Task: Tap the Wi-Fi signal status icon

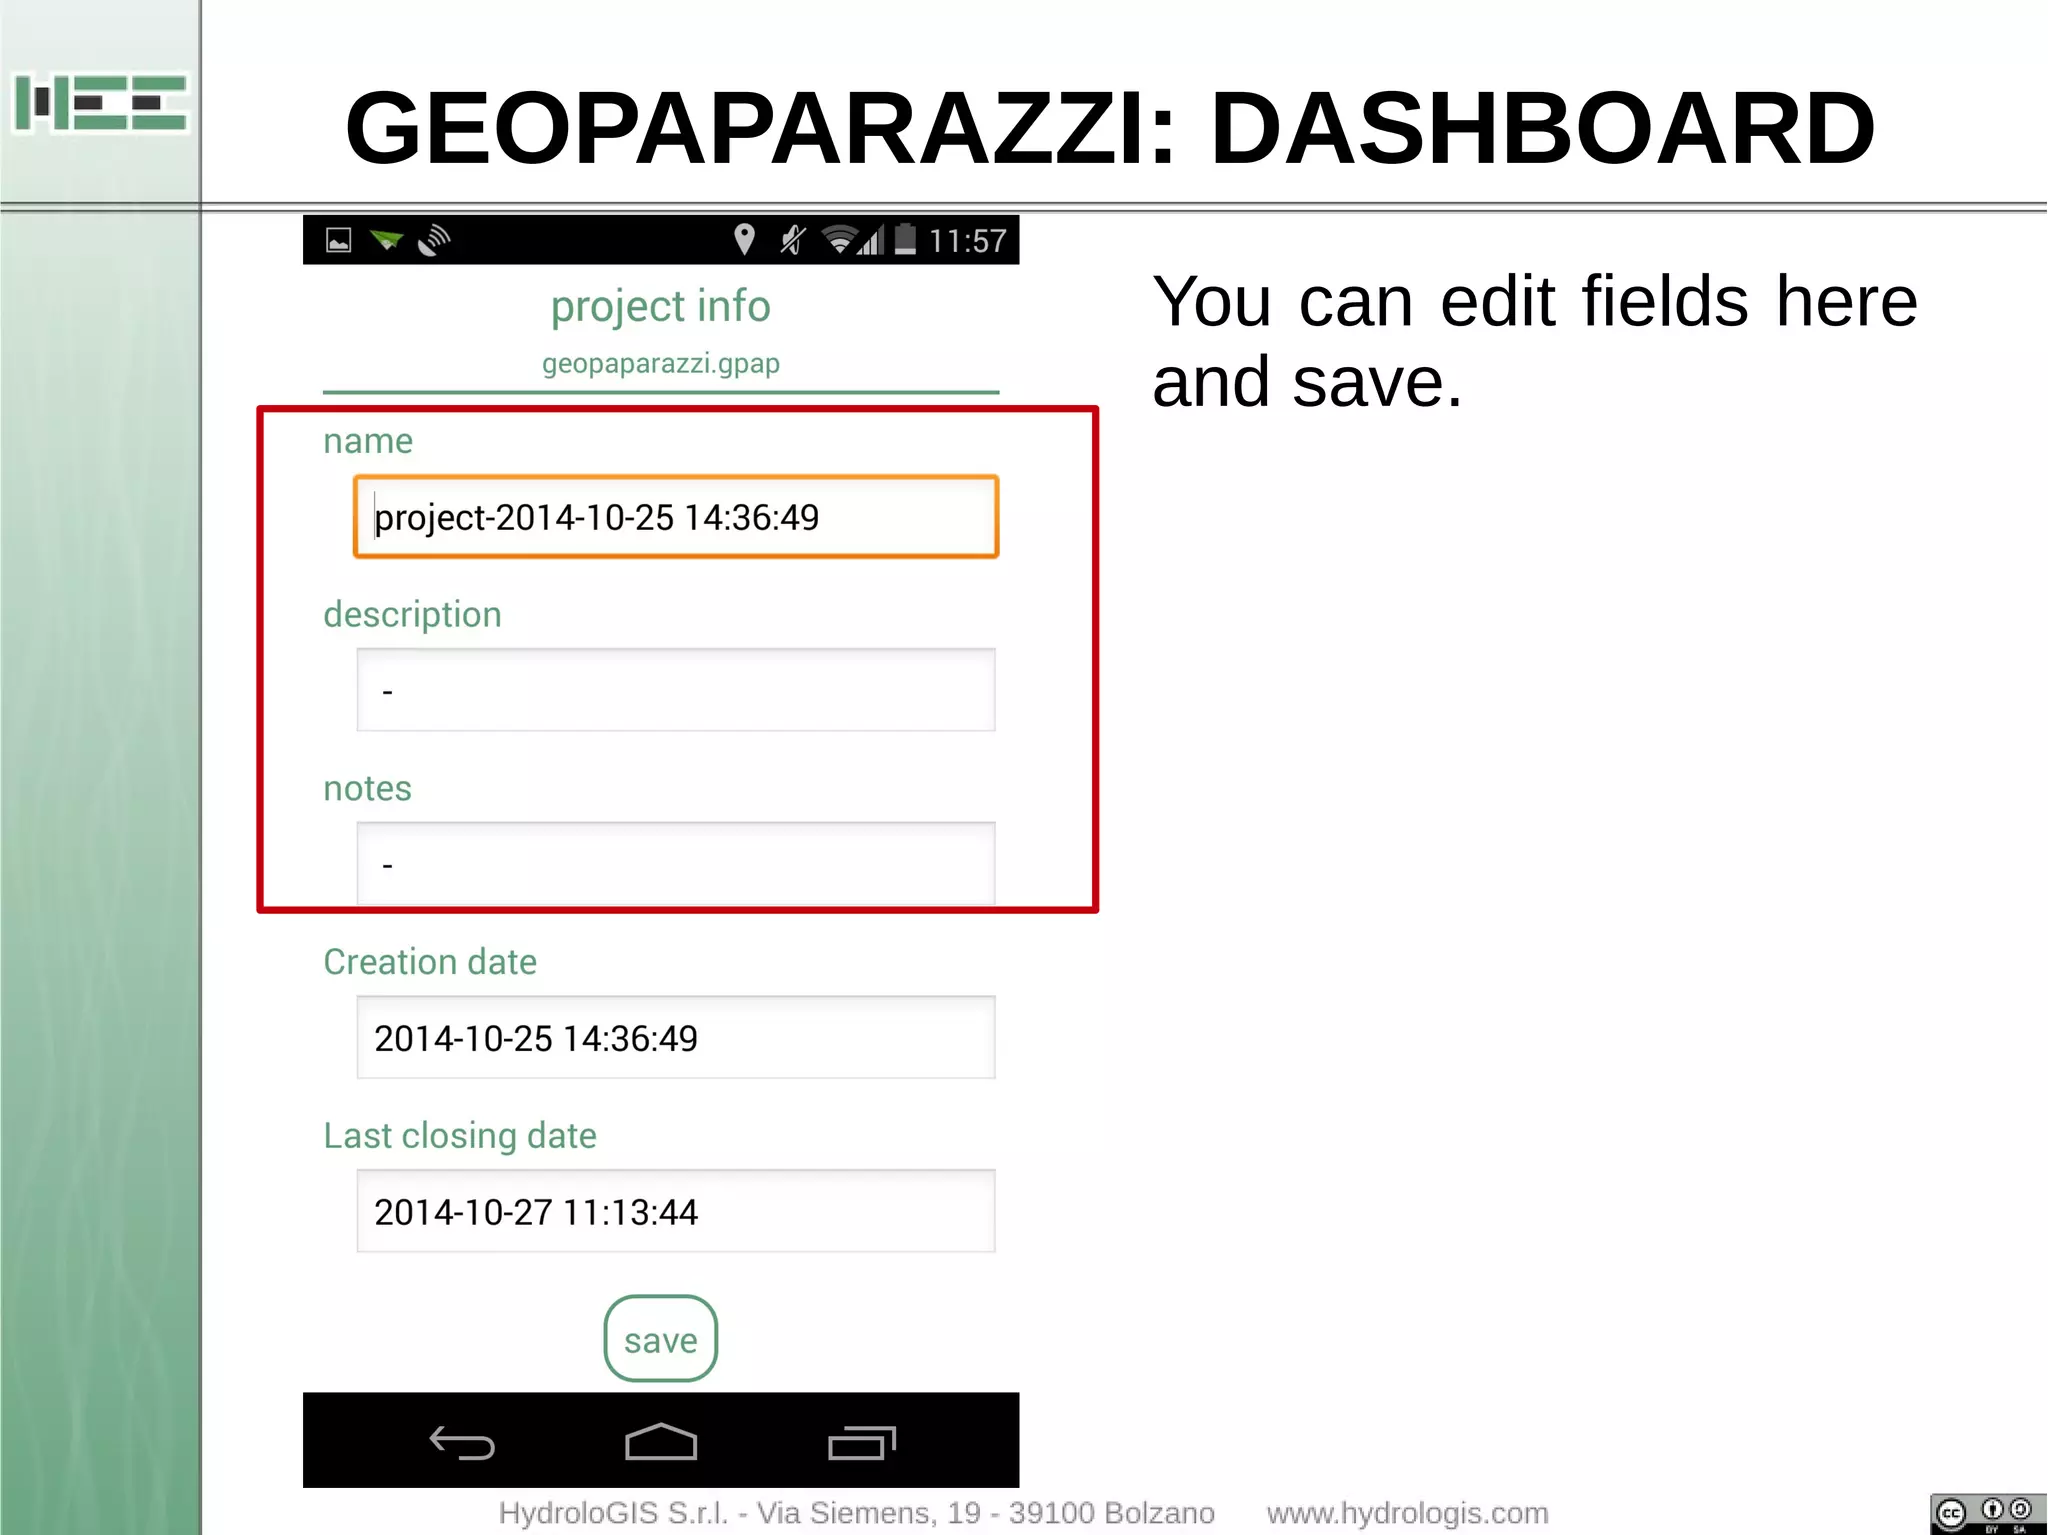Action: tap(838, 240)
